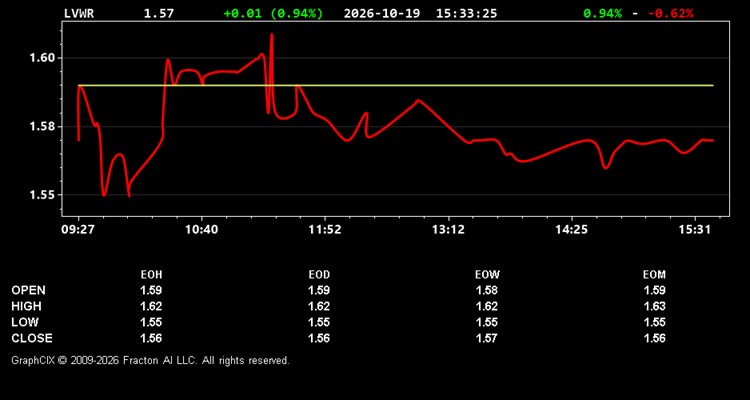The width and height of the screenshot is (750, 400).
Task: Click the EOW HIGH value 1.62
Action: pyautogui.click(x=487, y=306)
